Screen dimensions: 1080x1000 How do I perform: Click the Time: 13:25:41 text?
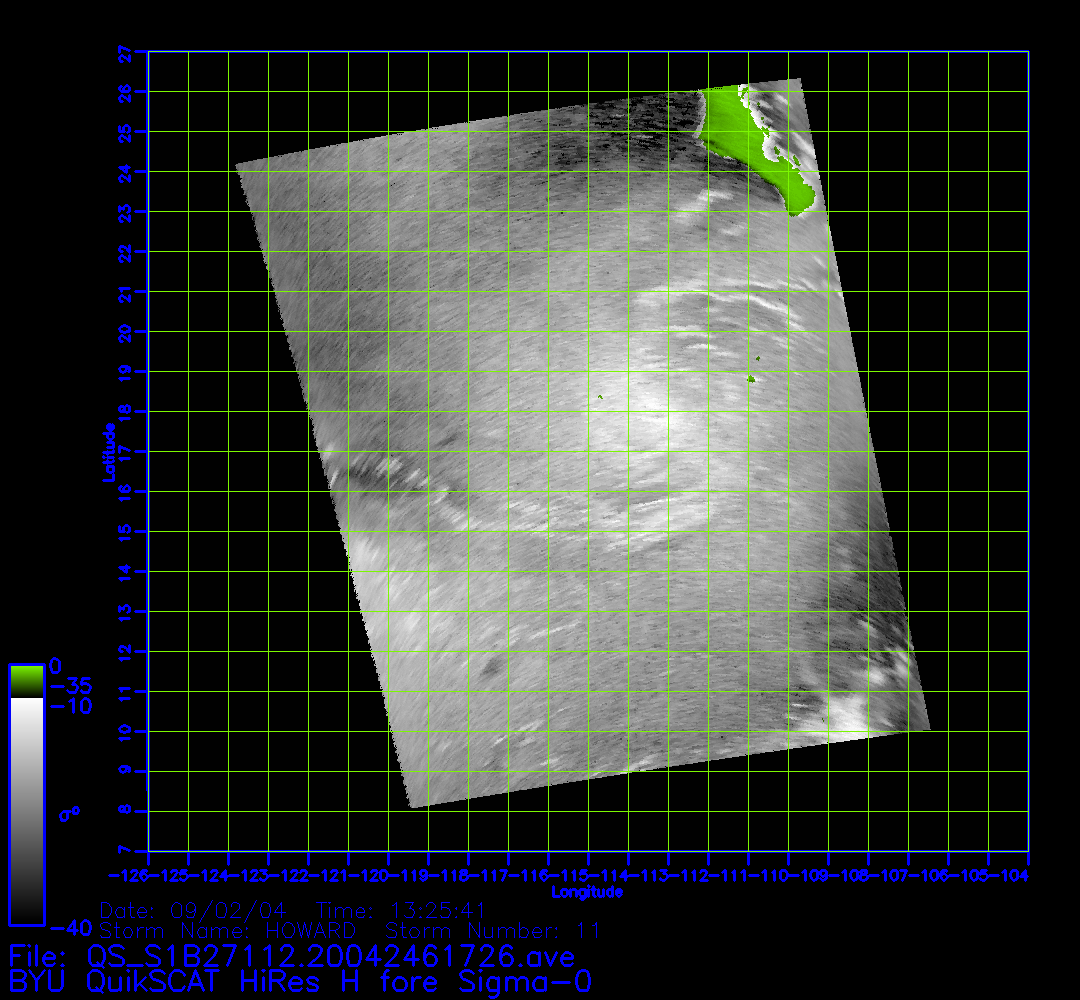[400, 911]
